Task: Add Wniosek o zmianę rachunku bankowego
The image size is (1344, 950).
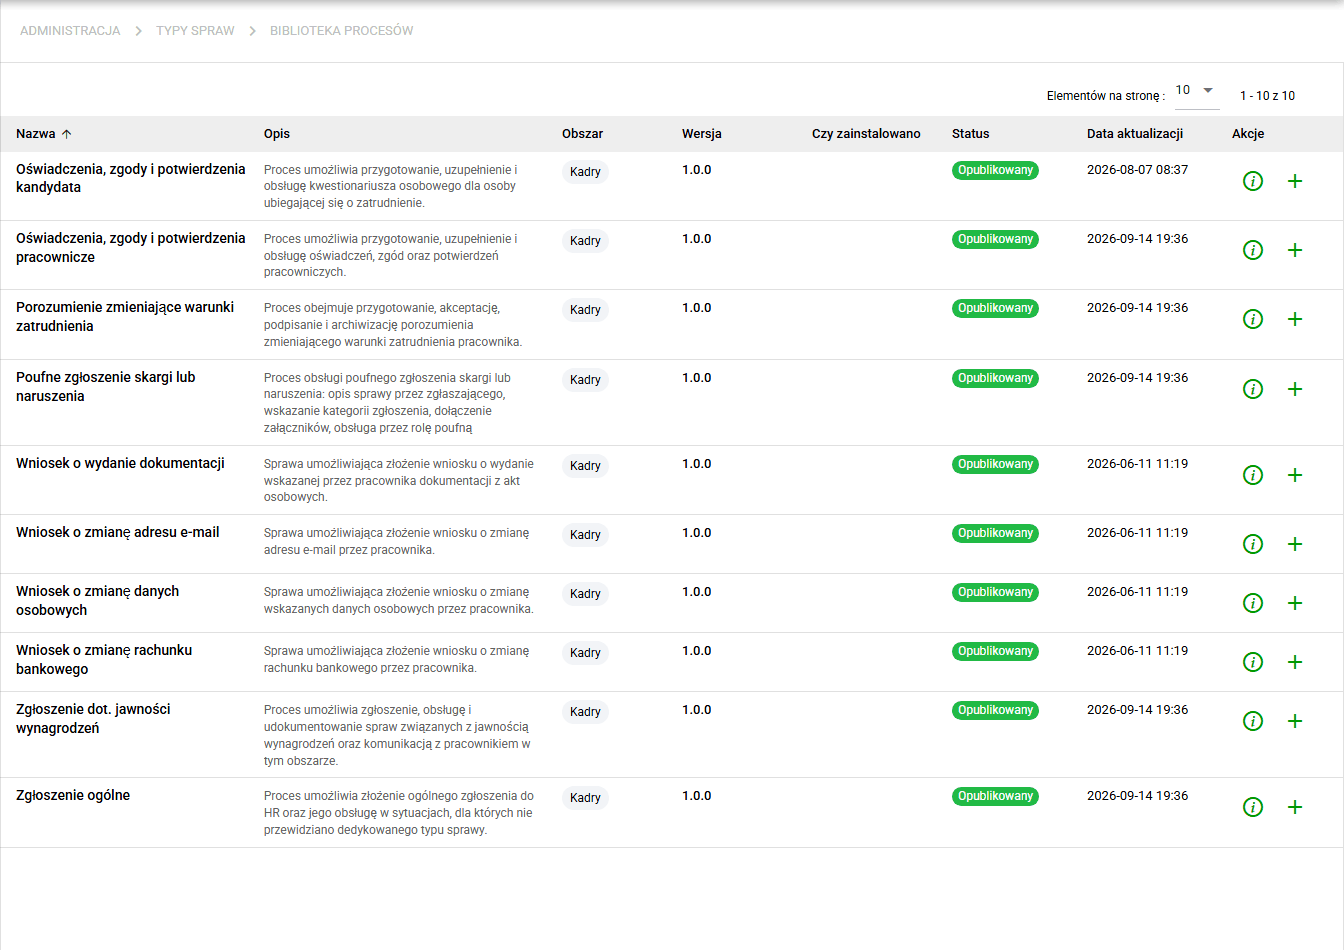Action: click(1295, 662)
